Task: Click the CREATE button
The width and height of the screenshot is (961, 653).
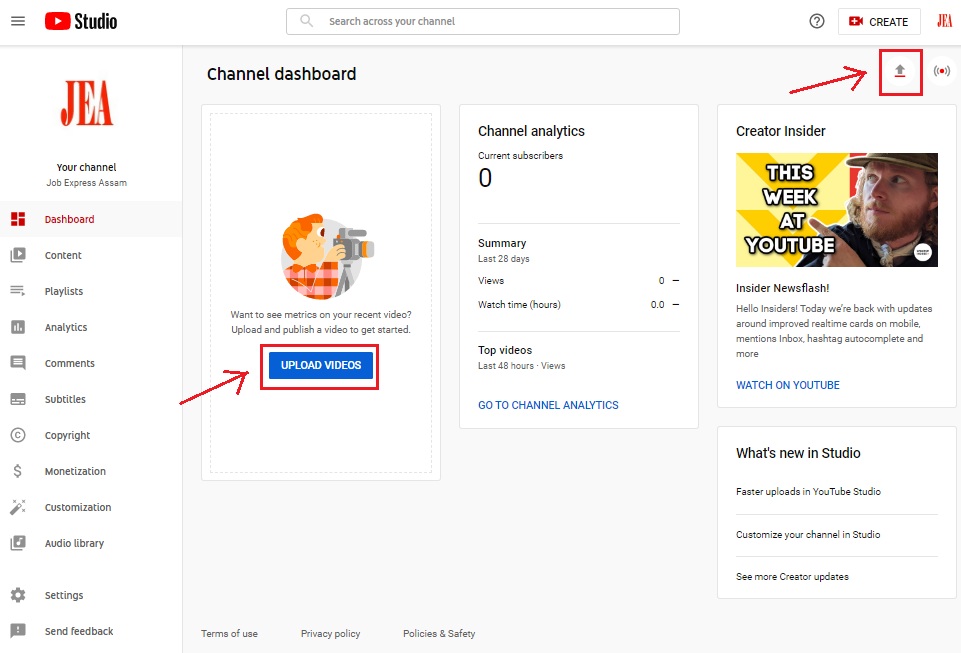Action: point(879,21)
